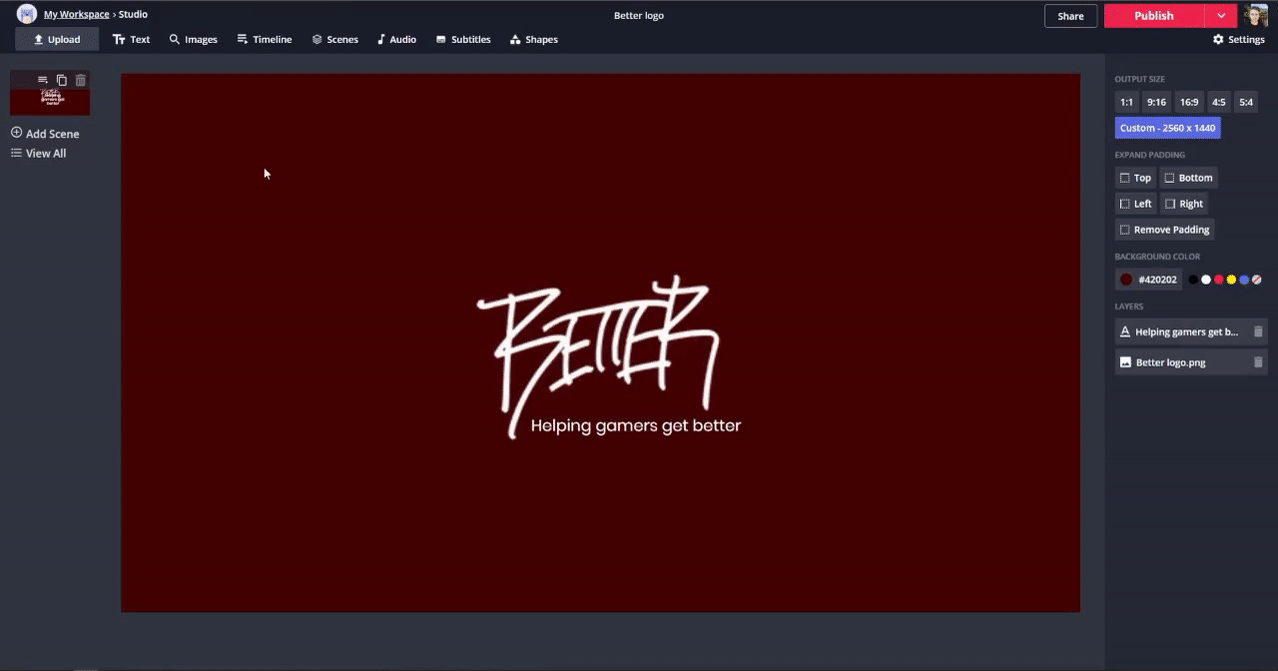Open the Custom 2560 x 1440 size option
The width and height of the screenshot is (1278, 671).
click(x=1167, y=128)
